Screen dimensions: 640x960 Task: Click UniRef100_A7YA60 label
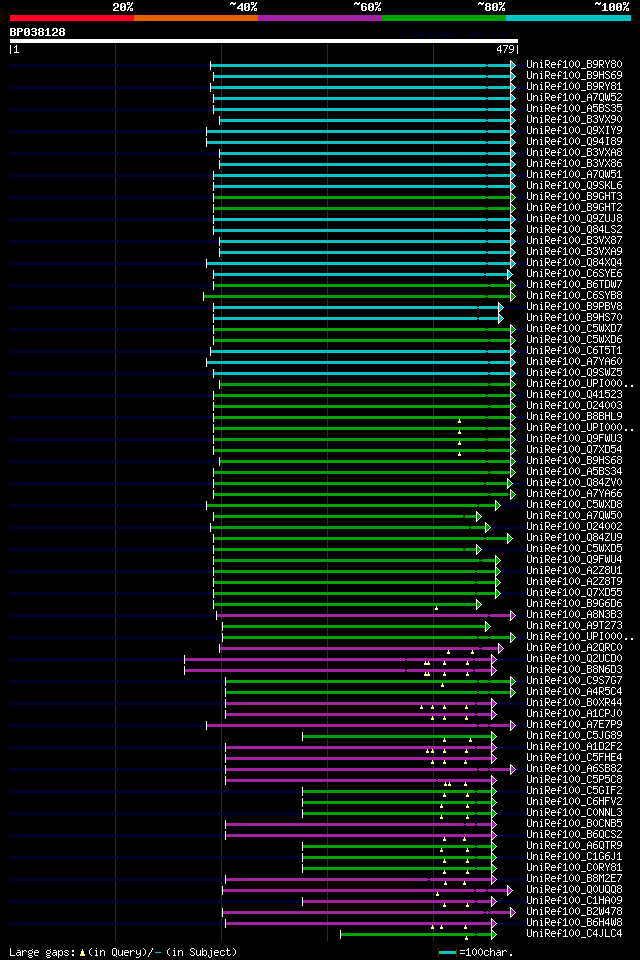574,362
